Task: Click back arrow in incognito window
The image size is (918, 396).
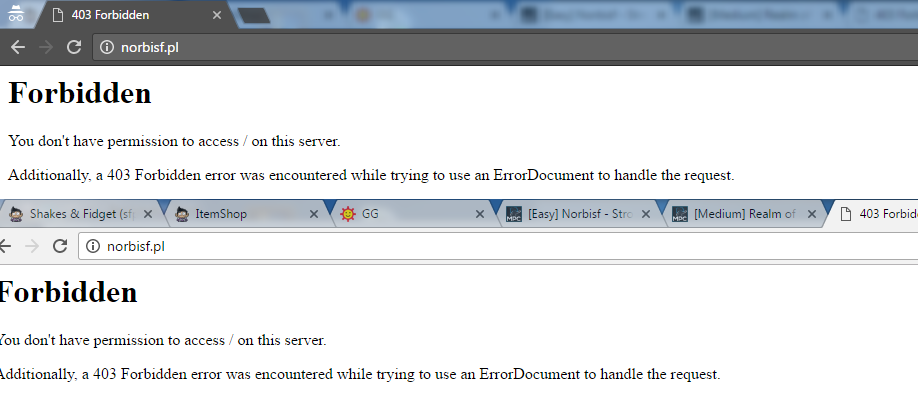Action: click(18, 47)
